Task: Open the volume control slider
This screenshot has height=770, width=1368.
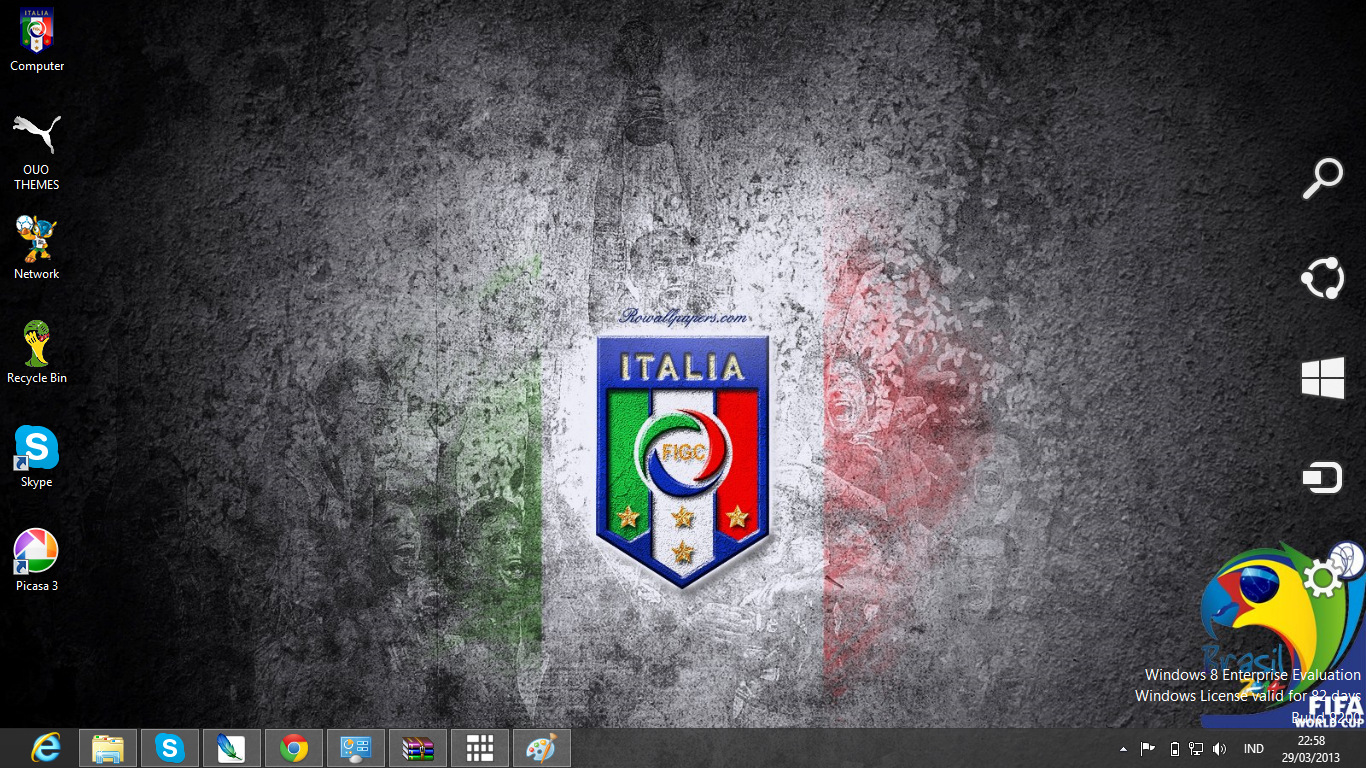Action: tap(1220, 747)
